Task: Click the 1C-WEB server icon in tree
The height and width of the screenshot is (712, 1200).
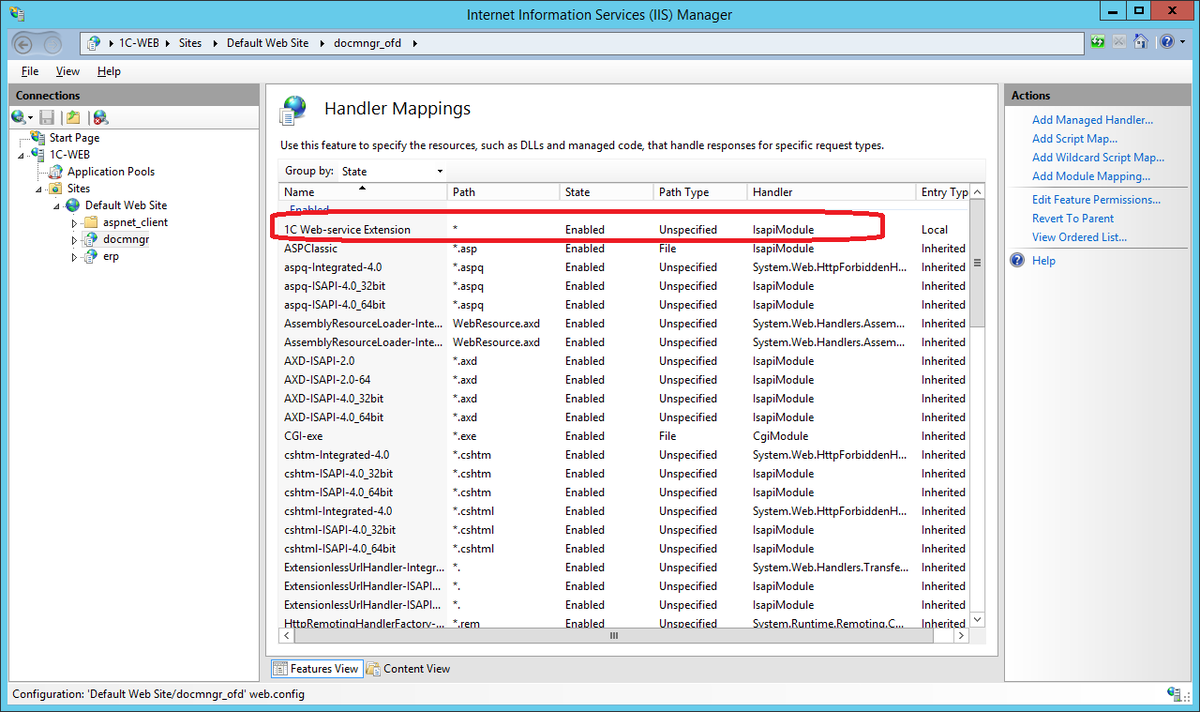Action: point(39,155)
